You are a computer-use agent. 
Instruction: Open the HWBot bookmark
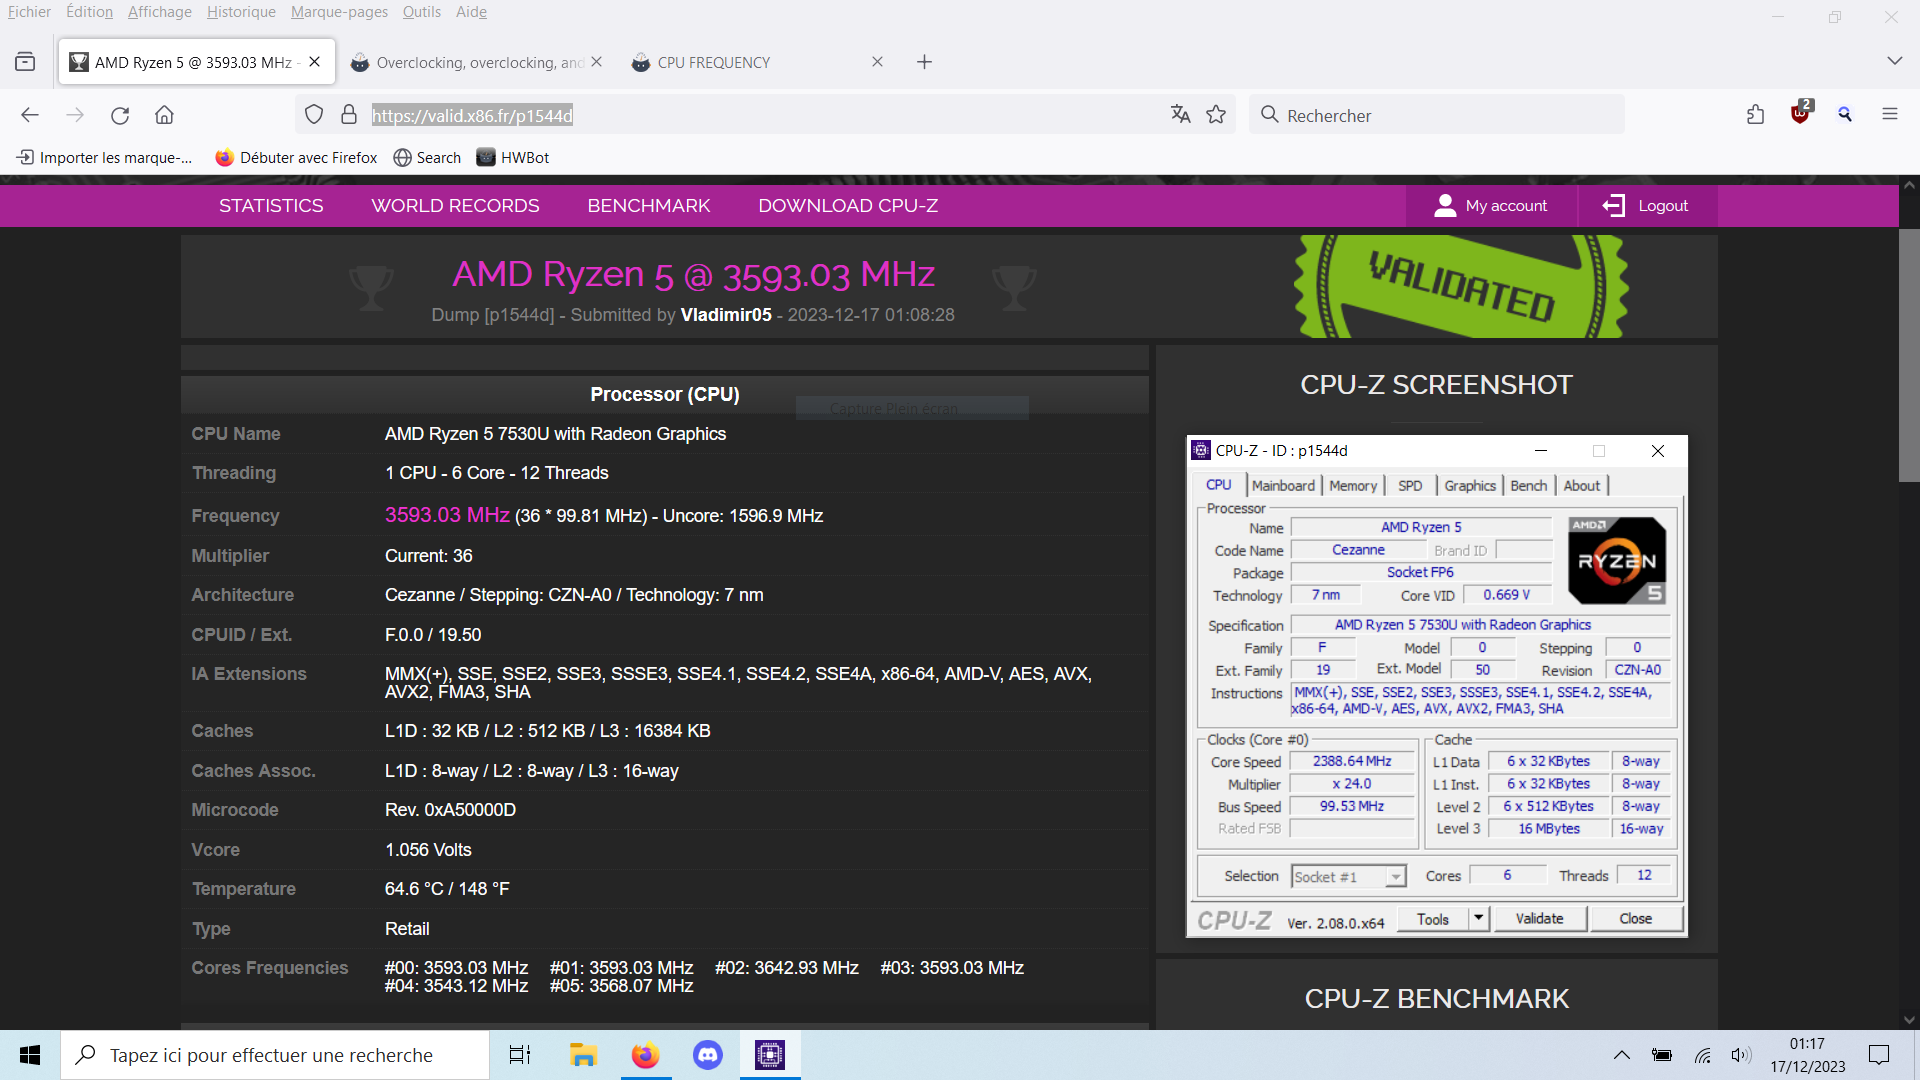pos(513,158)
